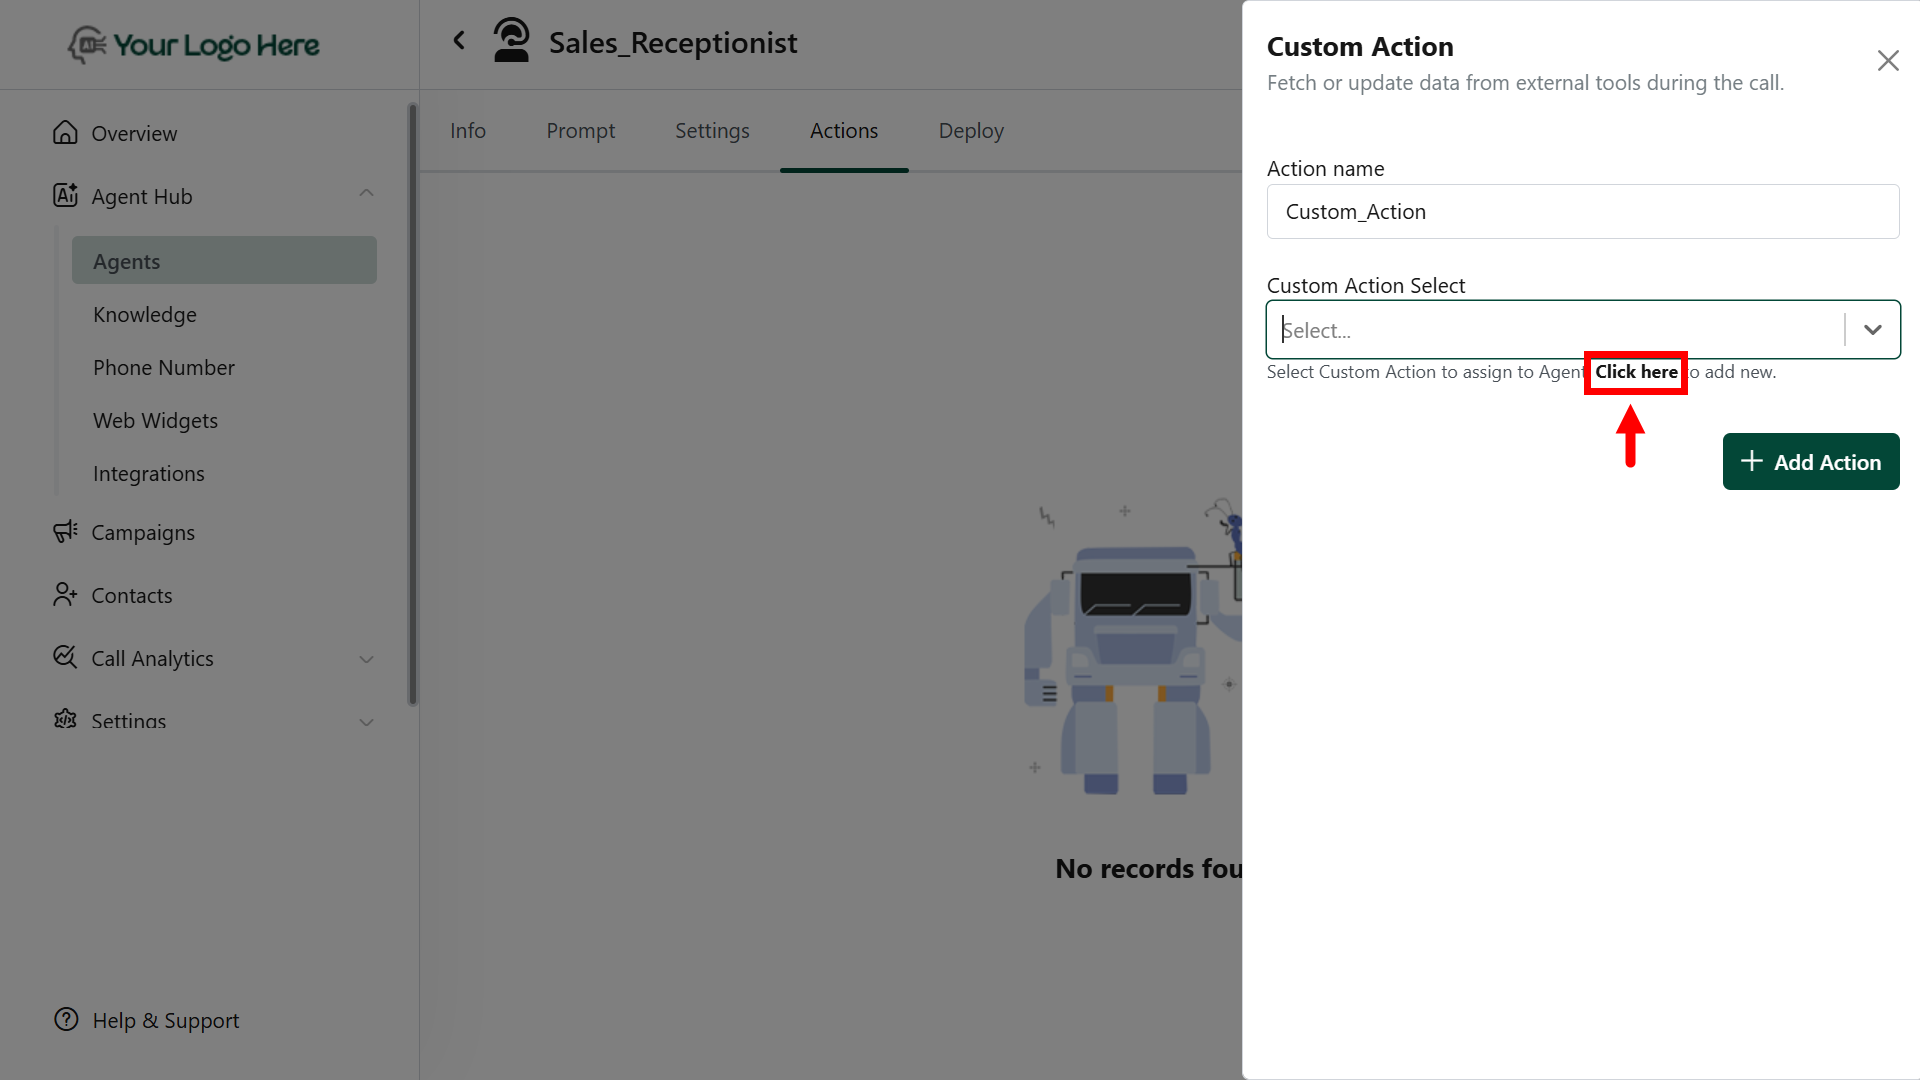Collapse the Agent Hub section chevron

click(366, 194)
